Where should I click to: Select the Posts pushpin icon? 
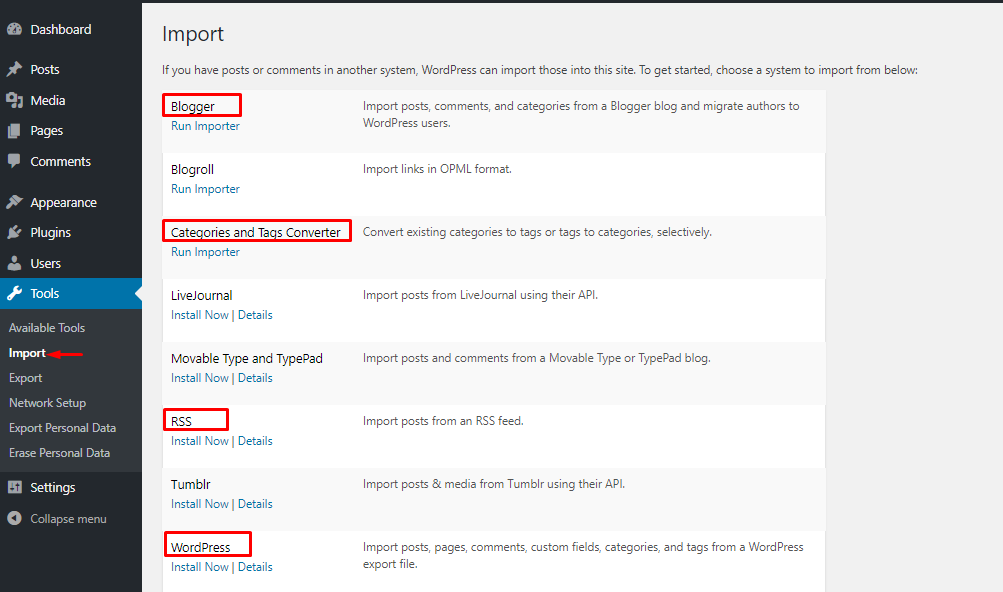[14, 69]
